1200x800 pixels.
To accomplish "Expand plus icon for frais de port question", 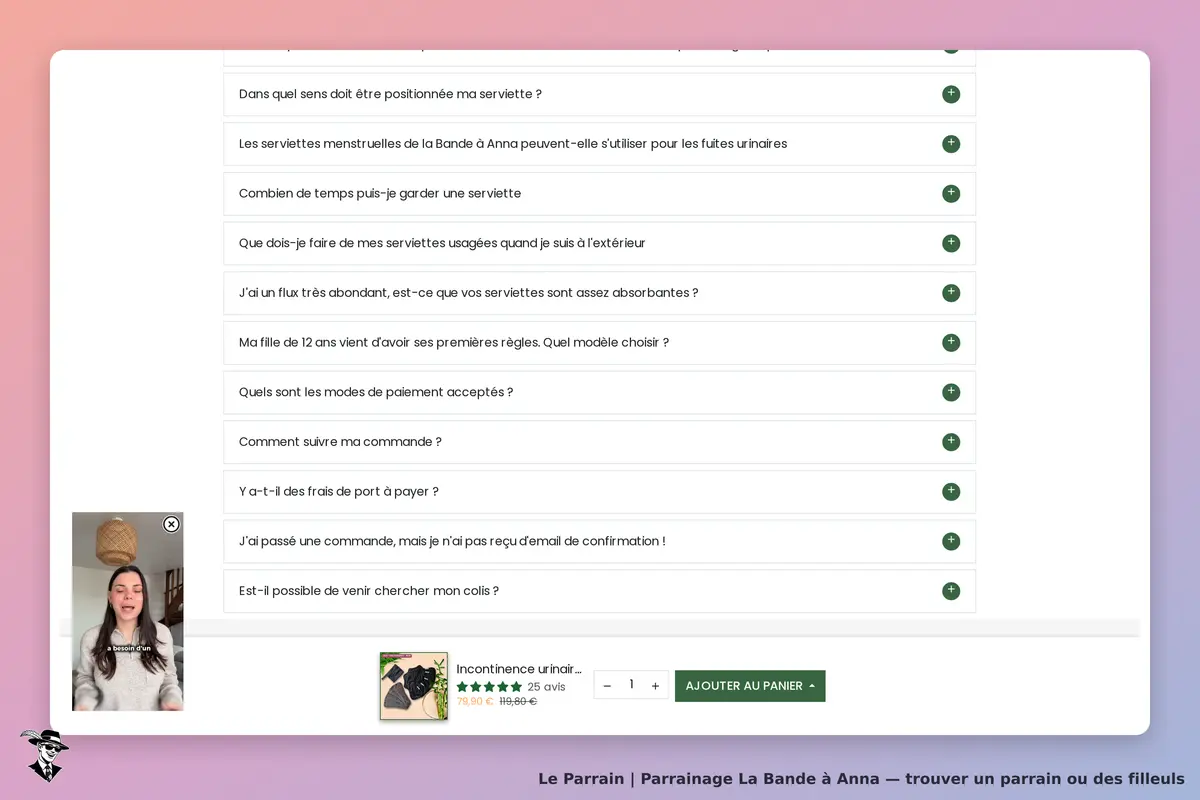I will pos(951,491).
